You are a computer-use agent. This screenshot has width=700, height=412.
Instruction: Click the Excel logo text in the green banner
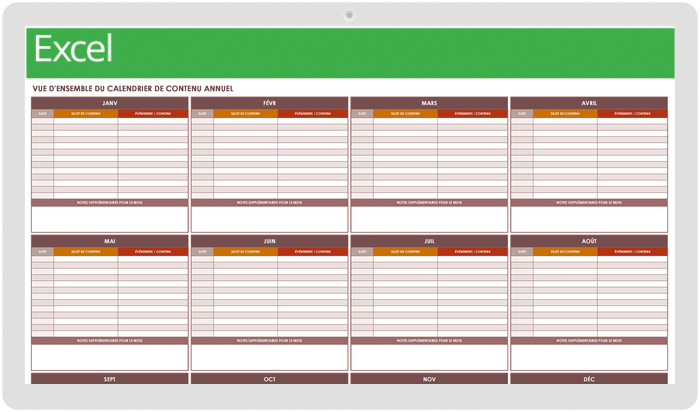(73, 48)
